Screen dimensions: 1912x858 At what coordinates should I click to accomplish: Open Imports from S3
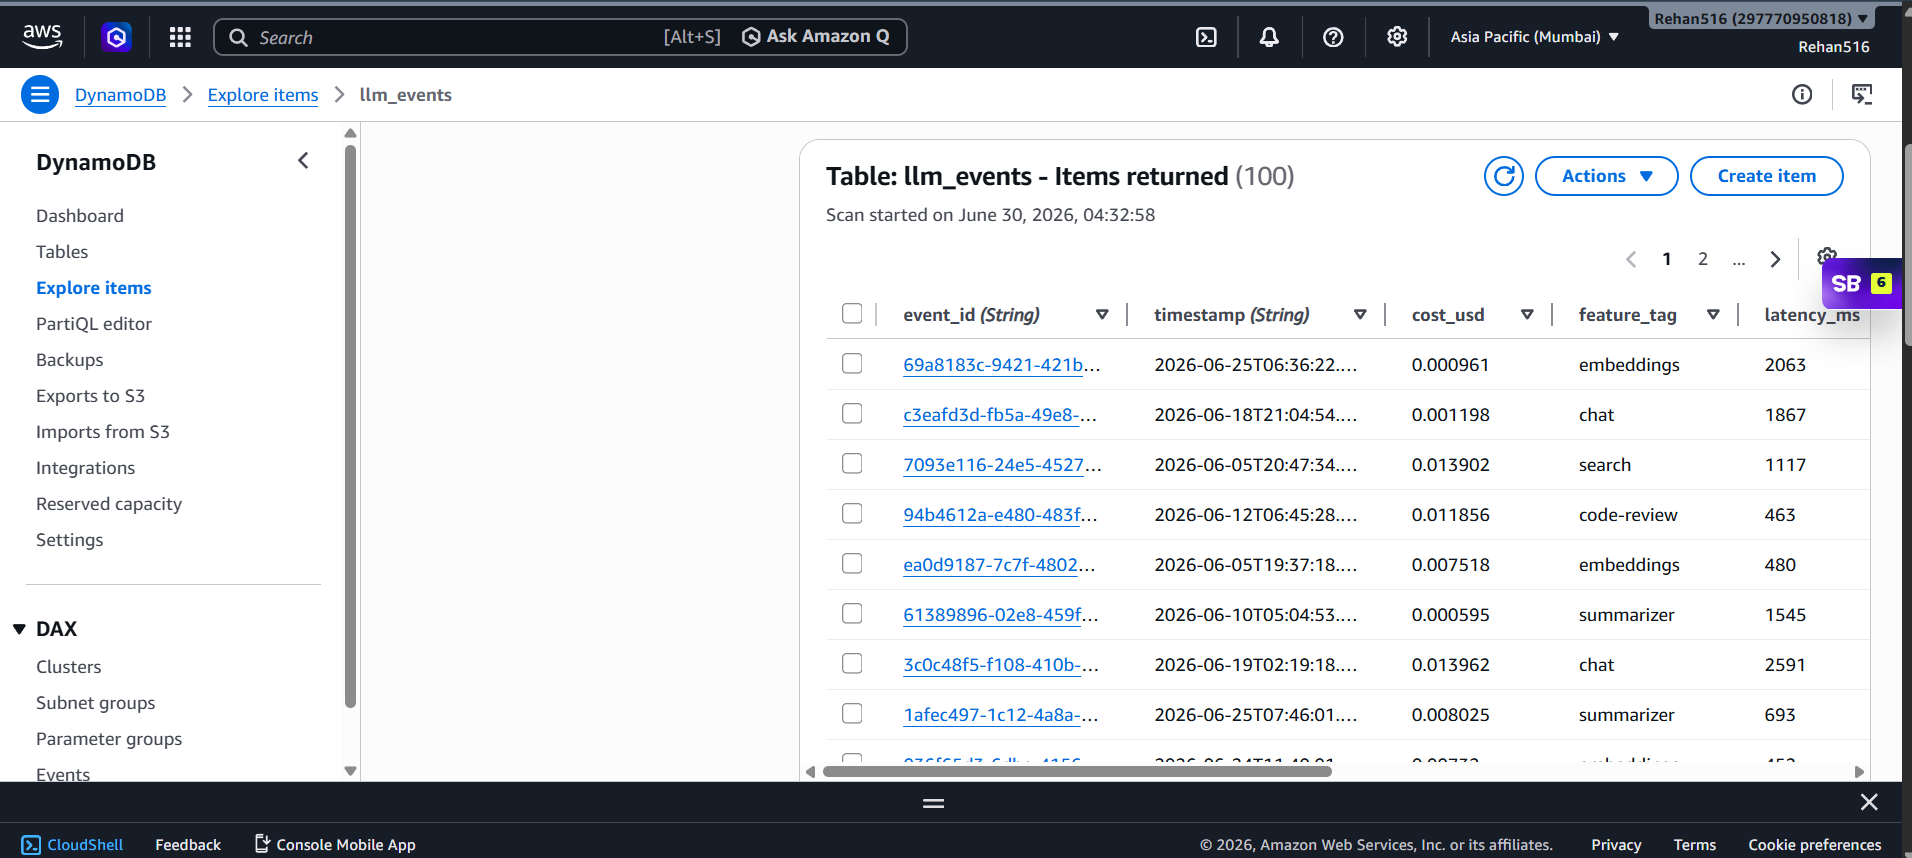(103, 432)
